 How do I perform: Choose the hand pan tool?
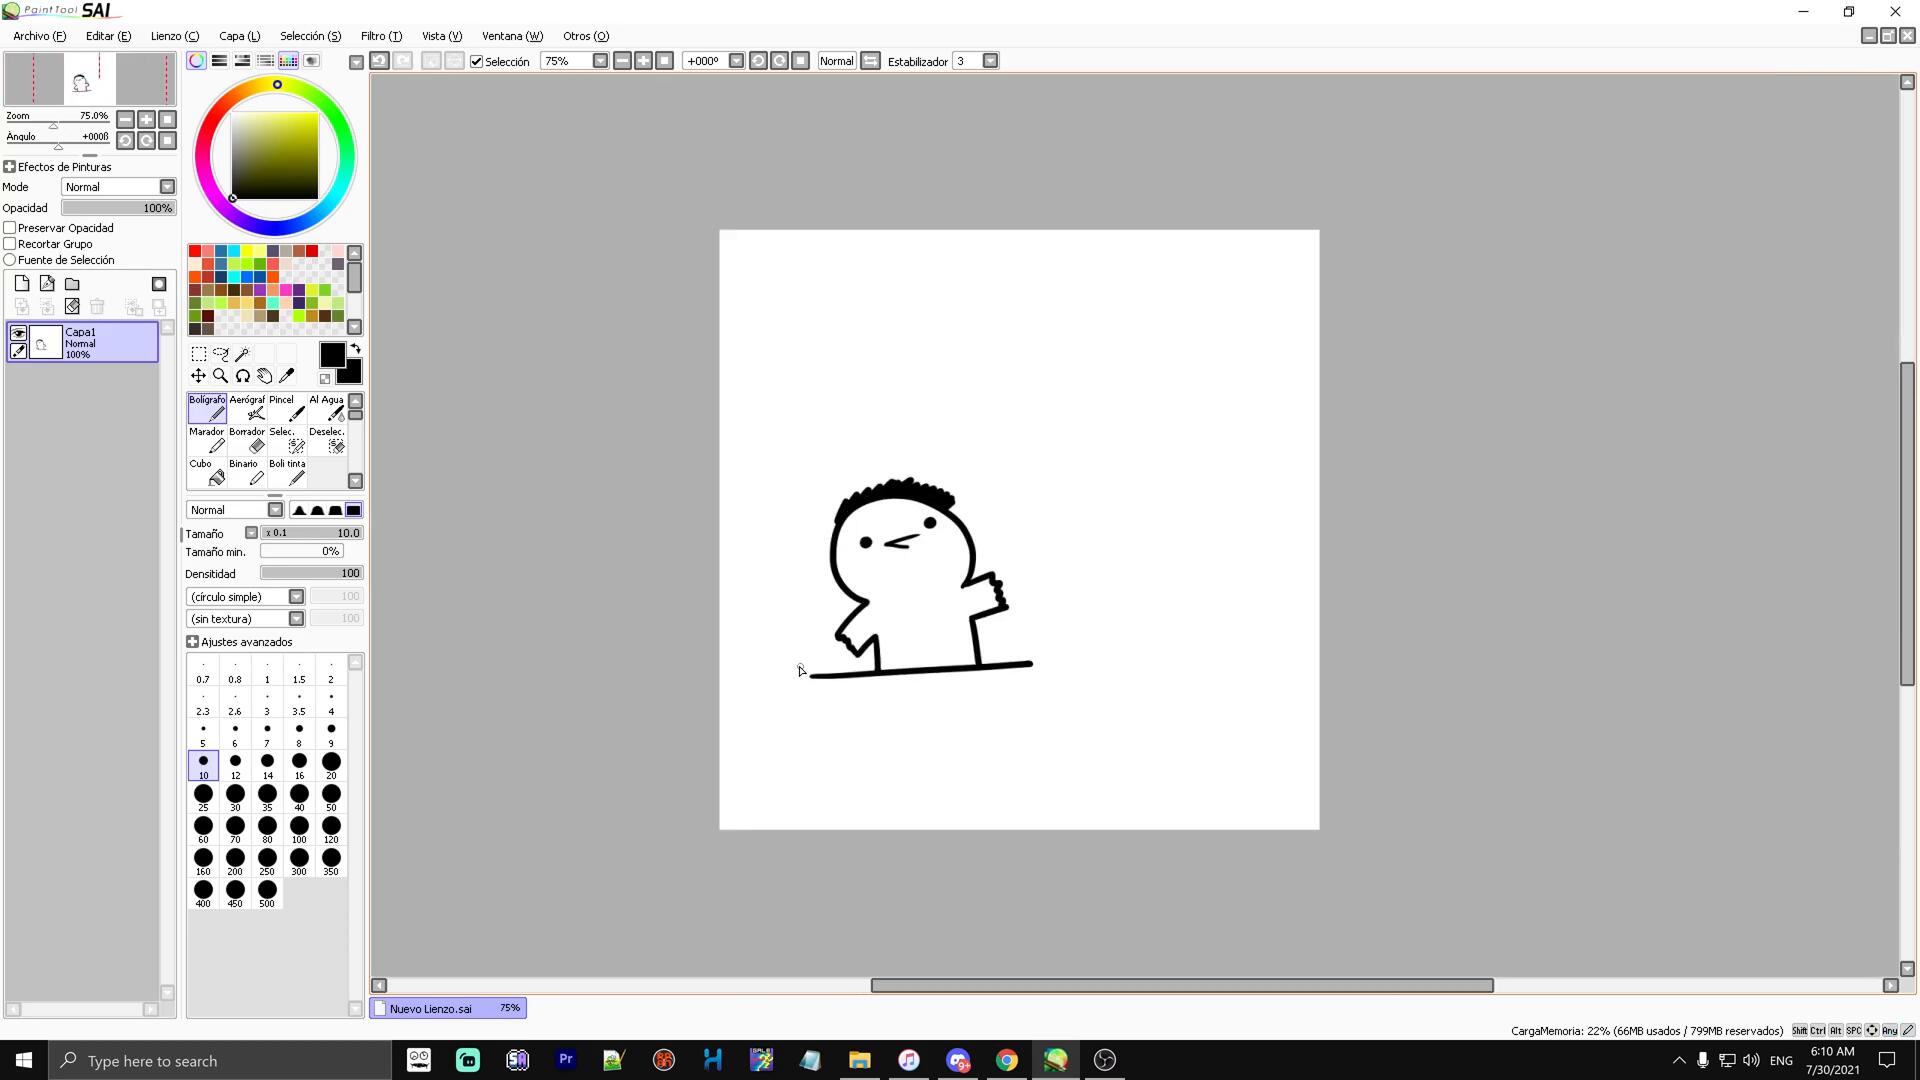[264, 376]
